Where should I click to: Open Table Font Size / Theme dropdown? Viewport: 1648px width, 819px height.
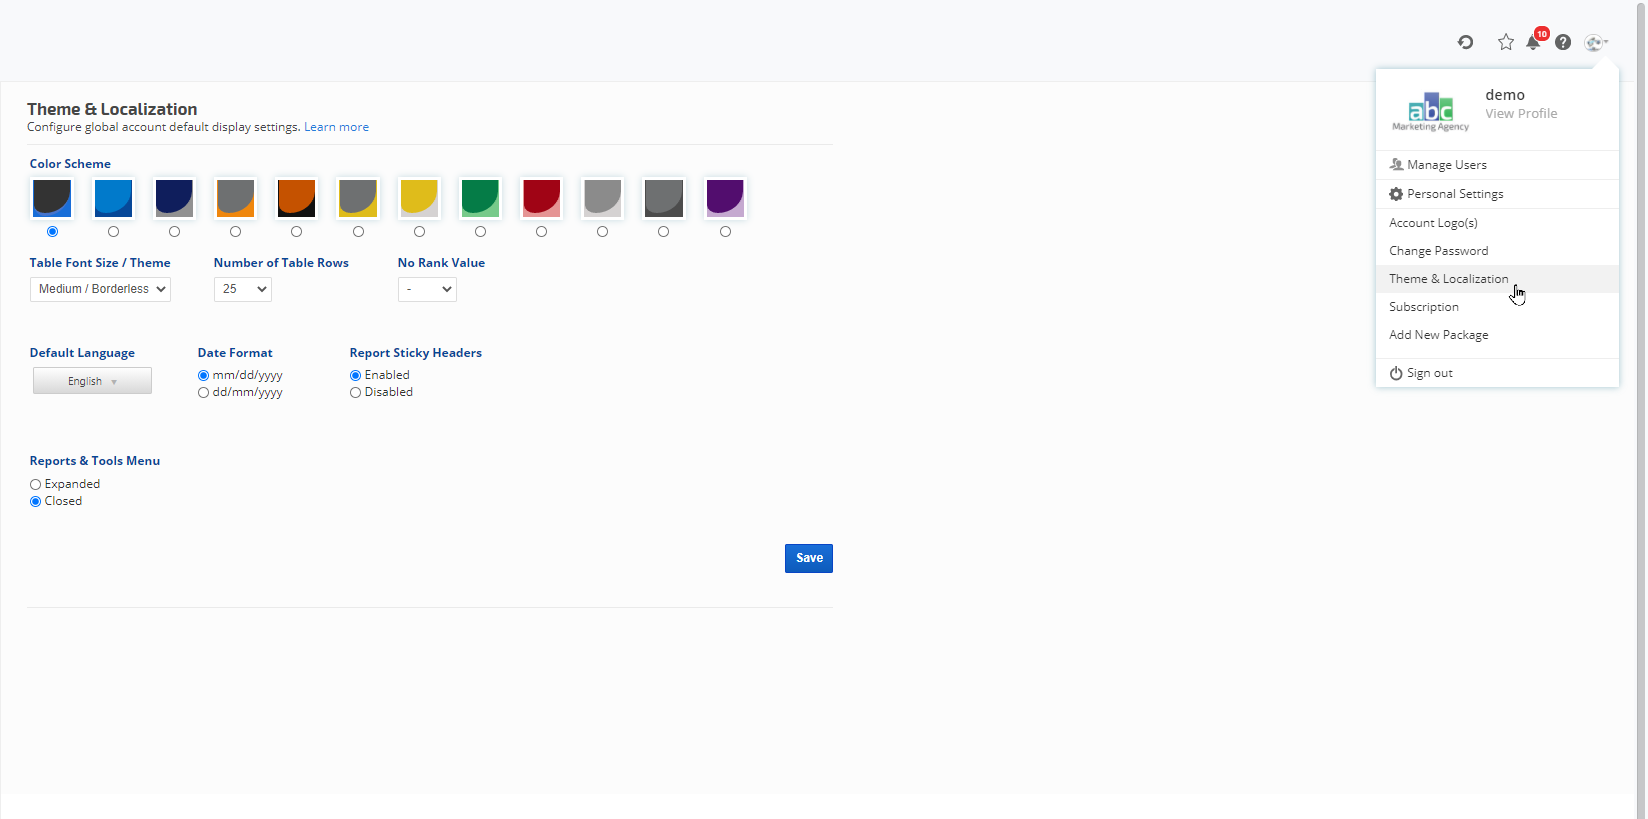click(100, 289)
